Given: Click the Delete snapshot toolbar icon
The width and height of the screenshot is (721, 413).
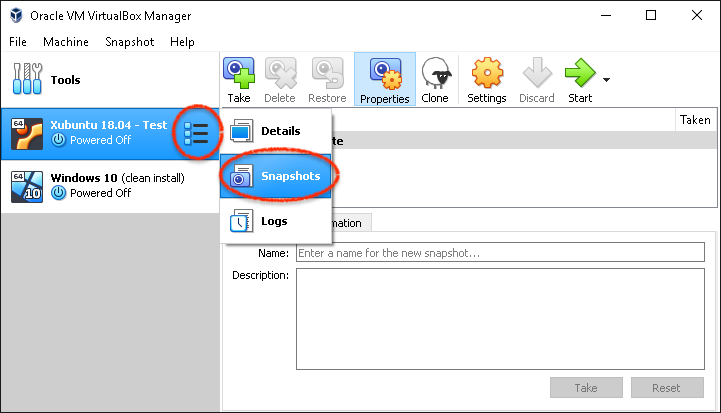Looking at the screenshot, I should click(280, 74).
